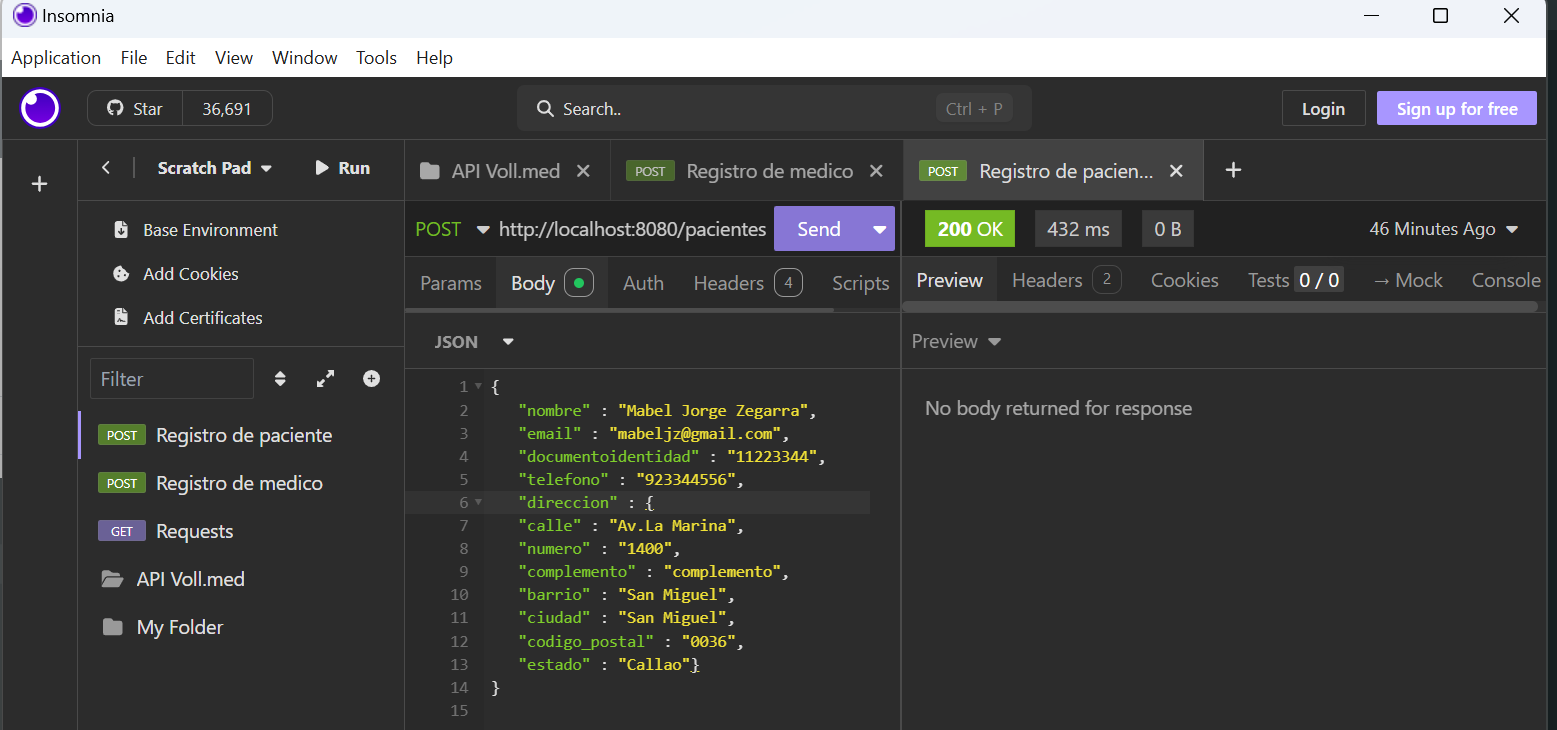Open the Tools menu
The width and height of the screenshot is (1557, 730).
377,58
